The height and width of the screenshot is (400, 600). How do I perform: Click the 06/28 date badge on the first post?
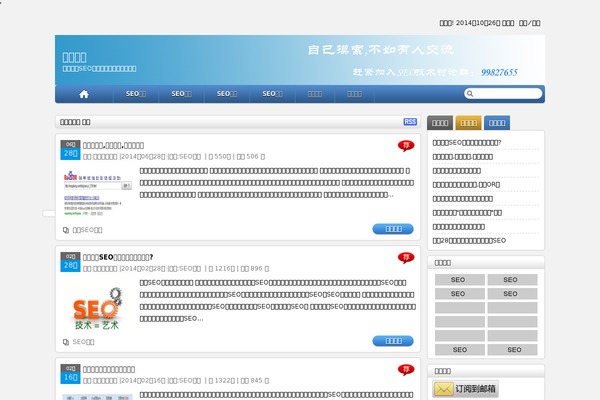pyautogui.click(x=70, y=150)
